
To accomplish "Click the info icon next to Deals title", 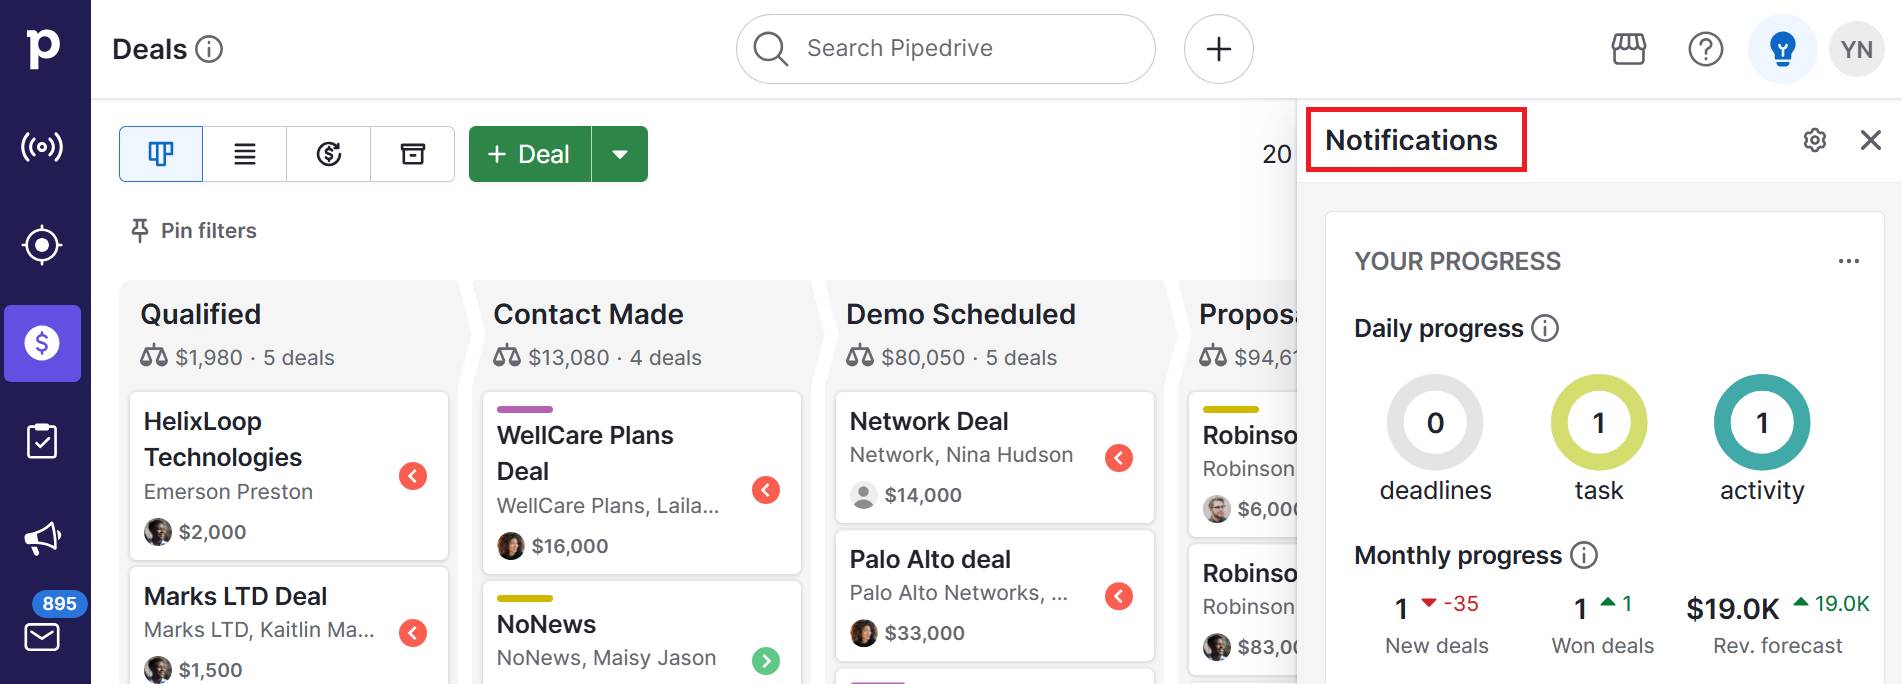I will tap(209, 49).
